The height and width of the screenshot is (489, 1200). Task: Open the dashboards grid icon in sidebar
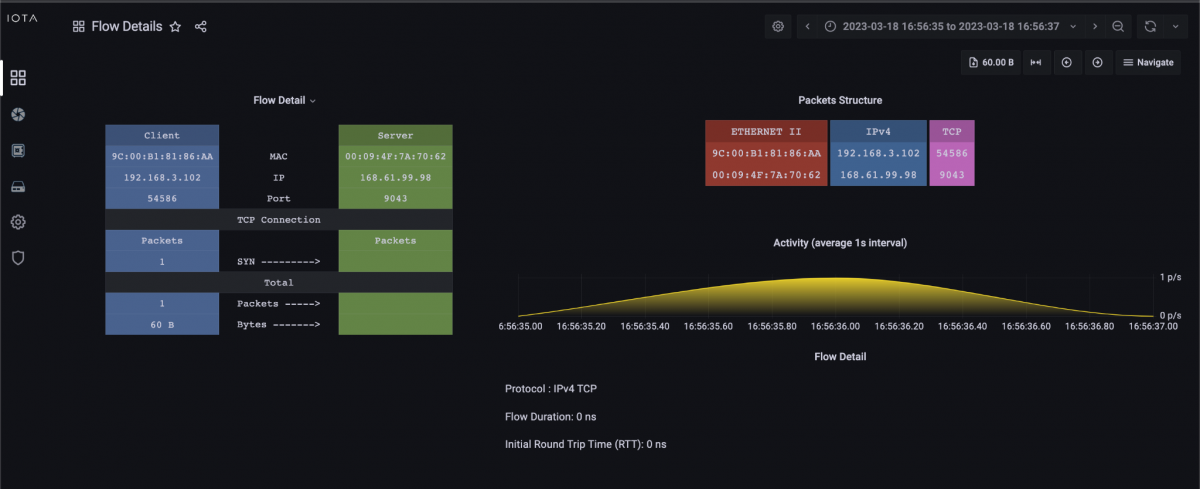[18, 78]
